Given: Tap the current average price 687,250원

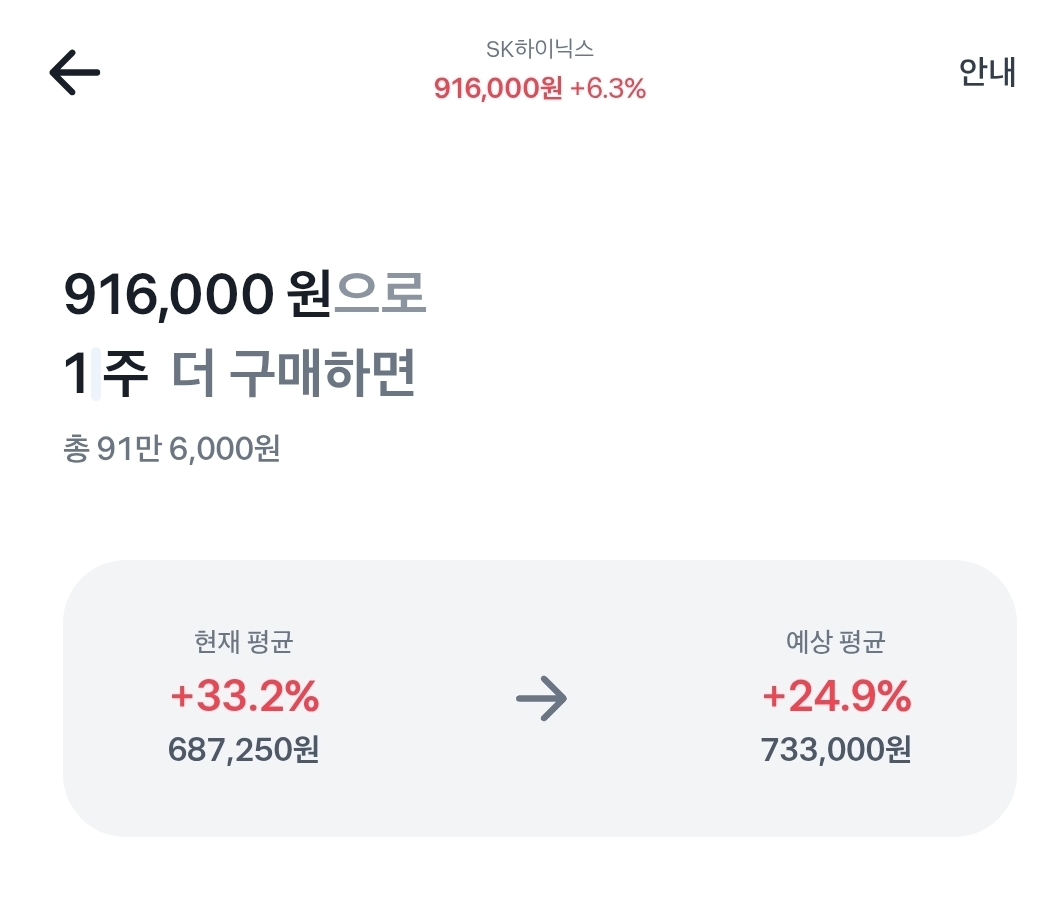Looking at the screenshot, I should point(244,749).
